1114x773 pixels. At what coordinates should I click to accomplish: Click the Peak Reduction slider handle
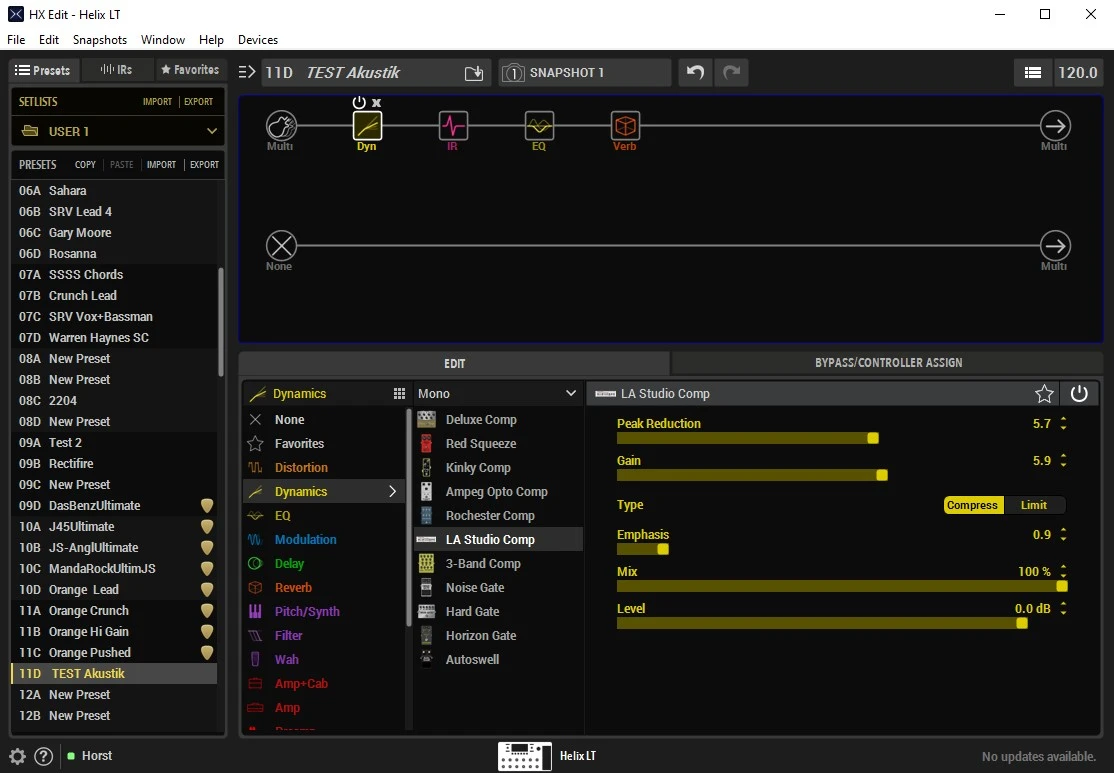pyautogui.click(x=873, y=438)
